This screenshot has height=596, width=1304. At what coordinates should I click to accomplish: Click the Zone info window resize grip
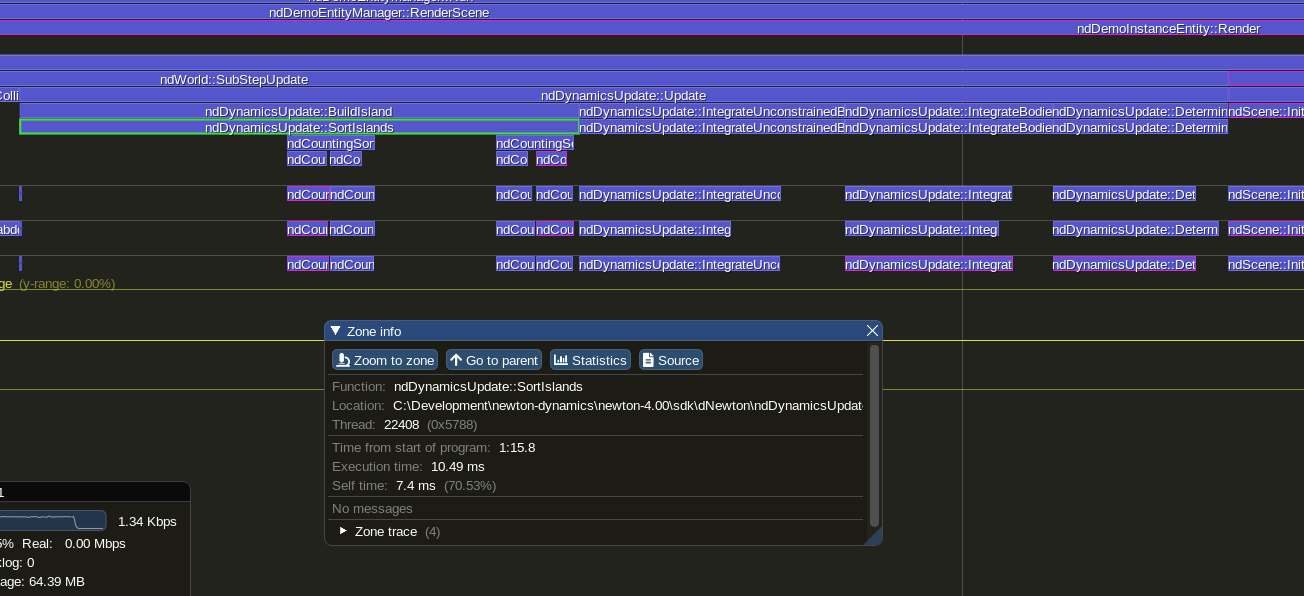tap(874, 538)
